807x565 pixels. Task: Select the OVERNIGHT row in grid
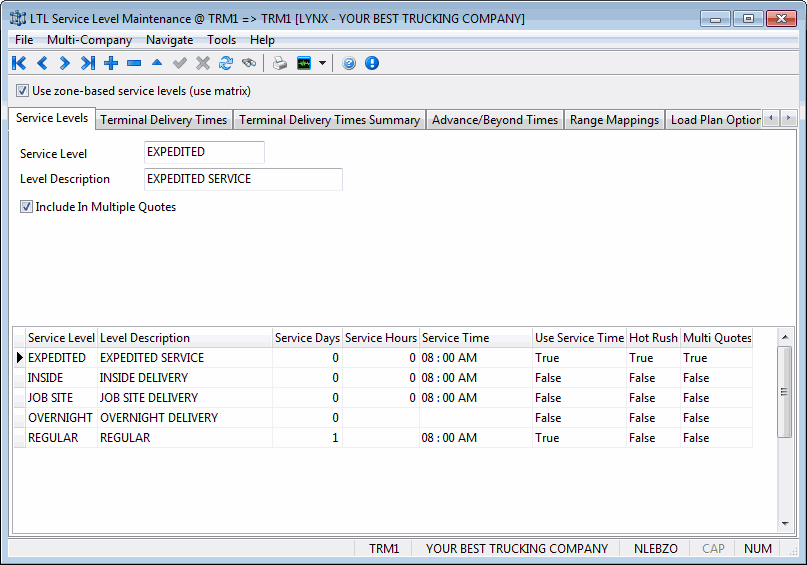[x=60, y=418]
